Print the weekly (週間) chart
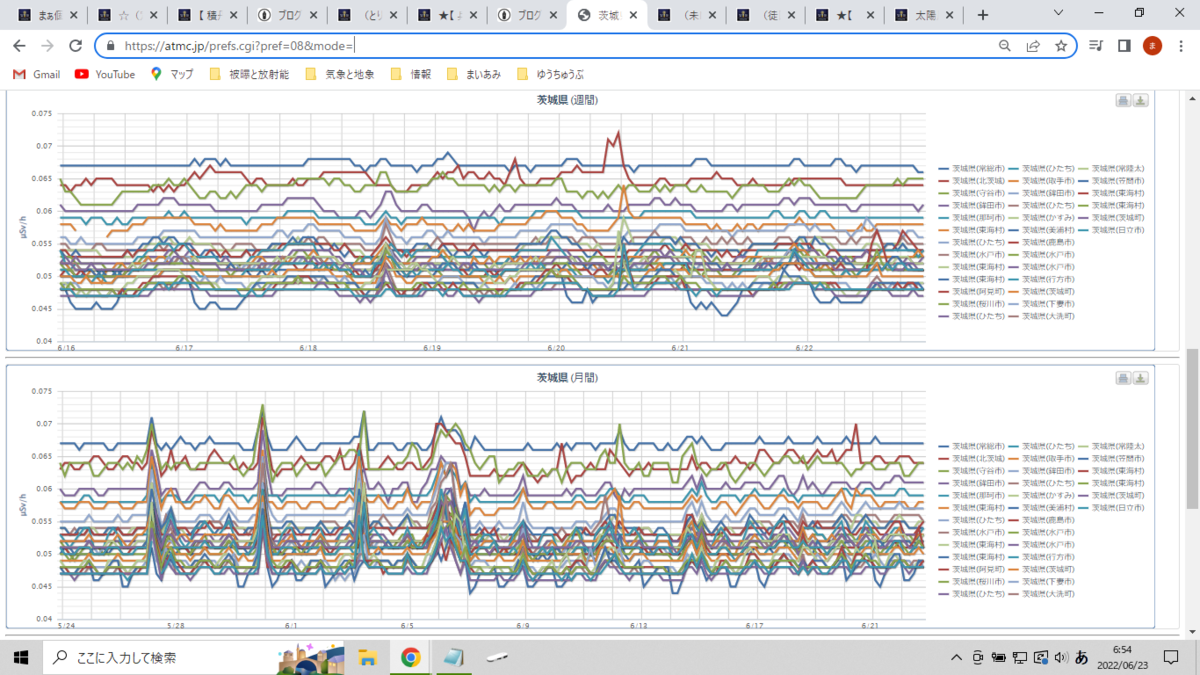1200x675 pixels. 1123,100
